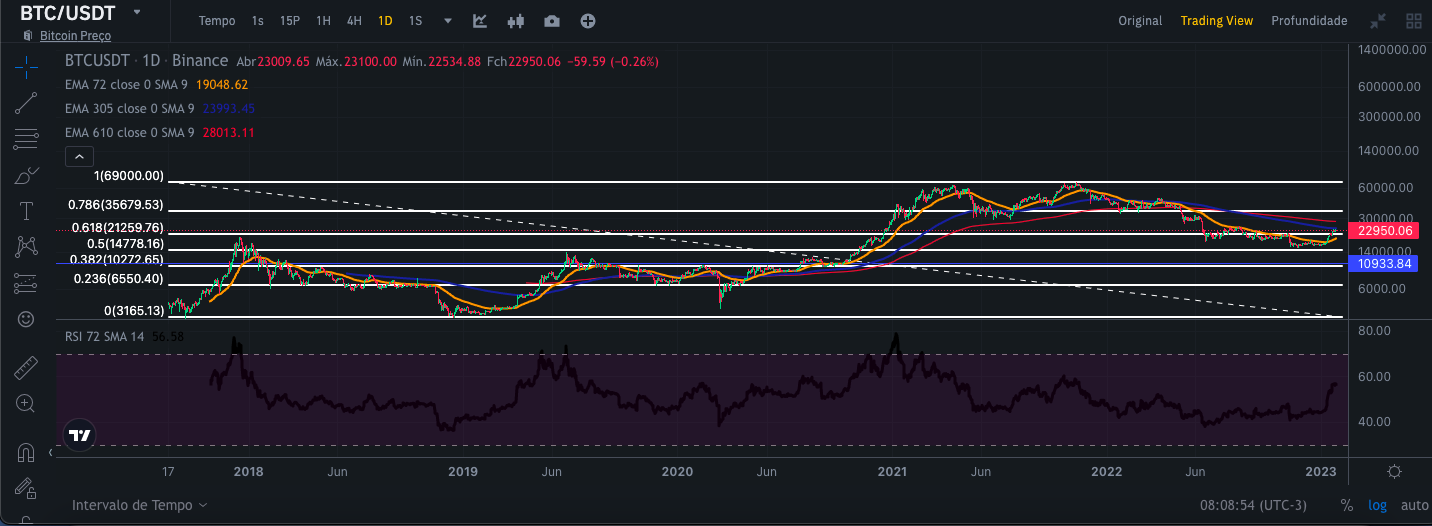Click the BTCUSDT 1D Binance chart title

pyautogui.click(x=146, y=61)
